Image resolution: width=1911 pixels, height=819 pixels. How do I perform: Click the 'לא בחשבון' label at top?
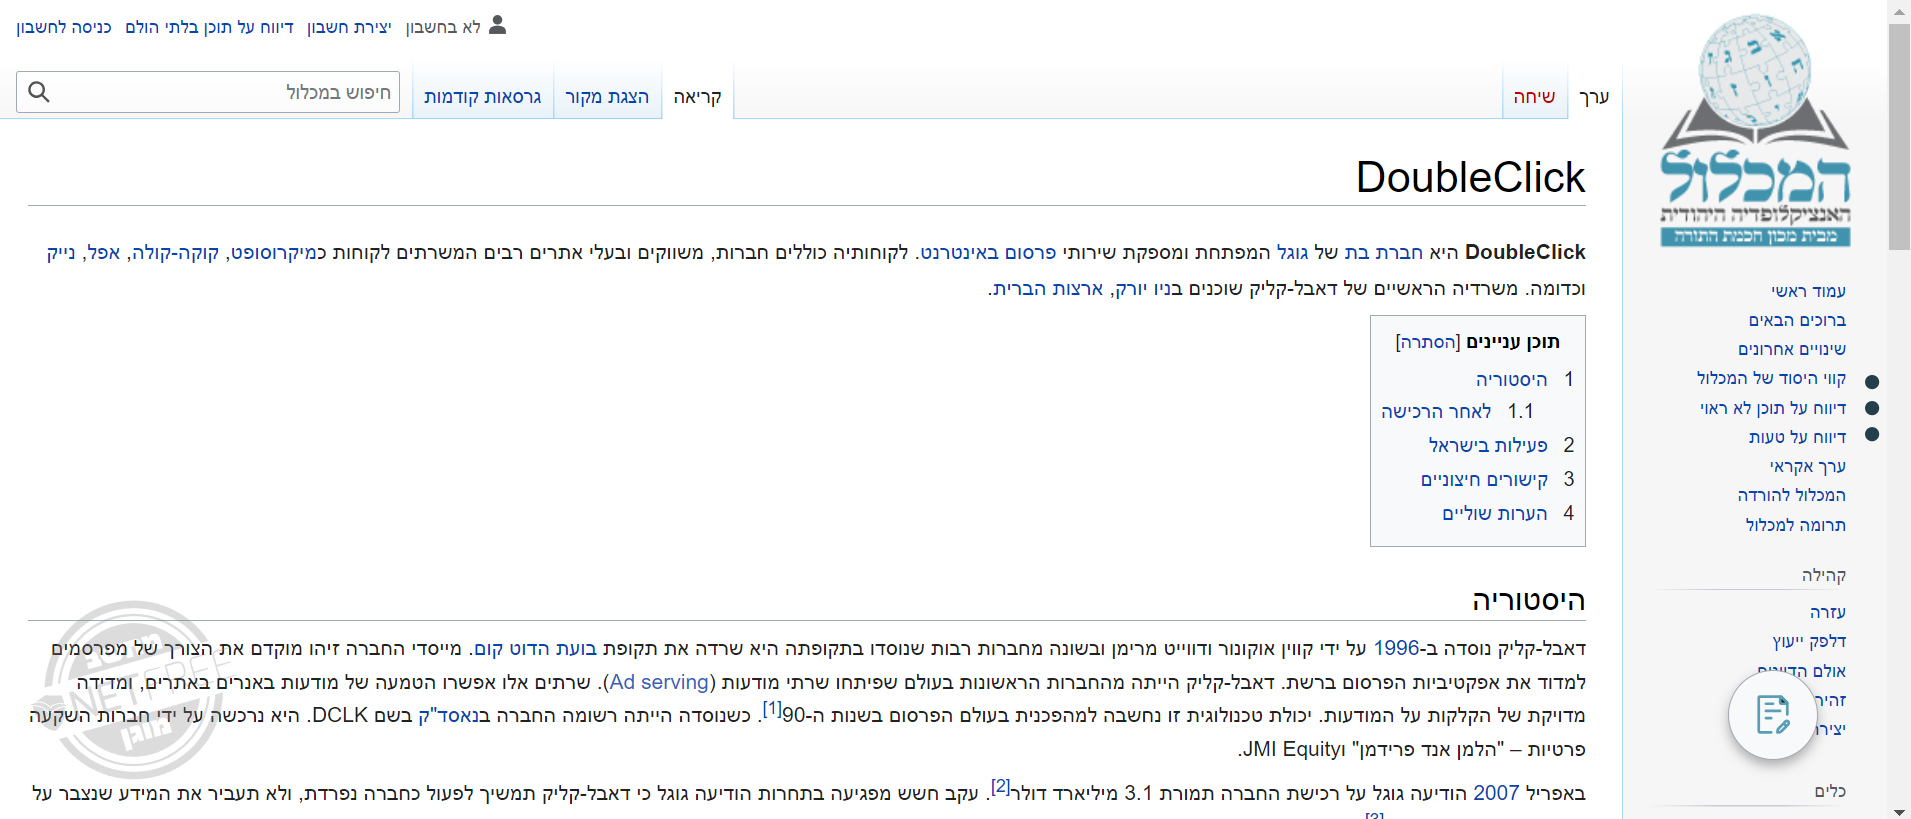pos(443,27)
